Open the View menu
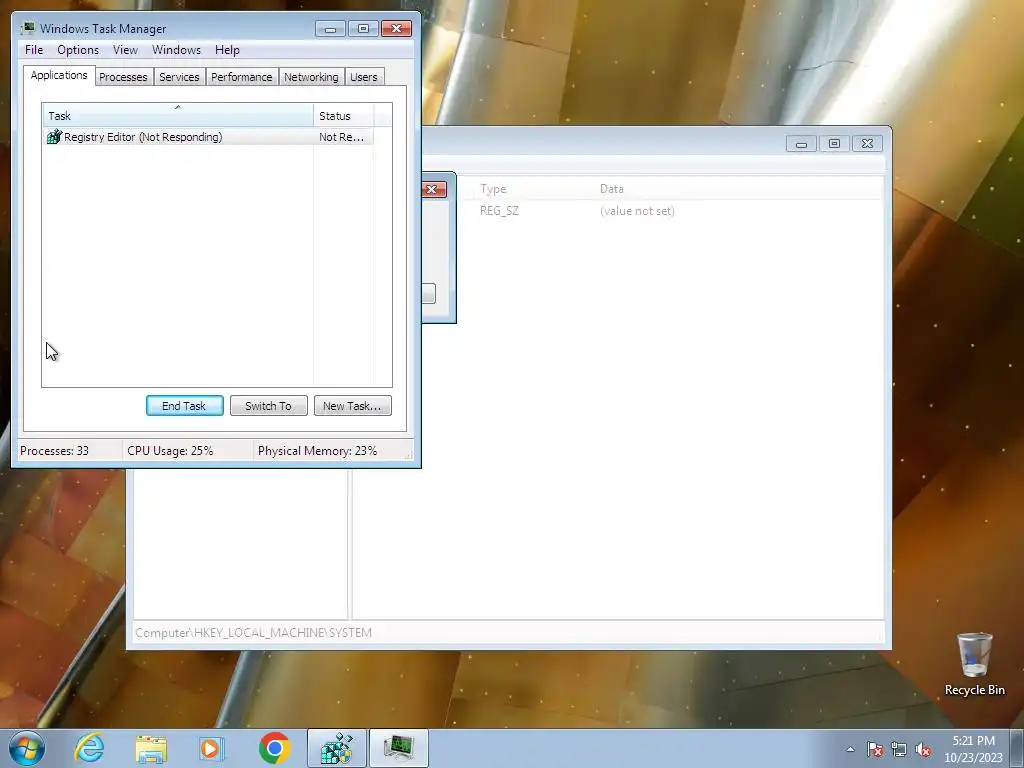Screen dimensions: 1024x768 (x=125, y=50)
